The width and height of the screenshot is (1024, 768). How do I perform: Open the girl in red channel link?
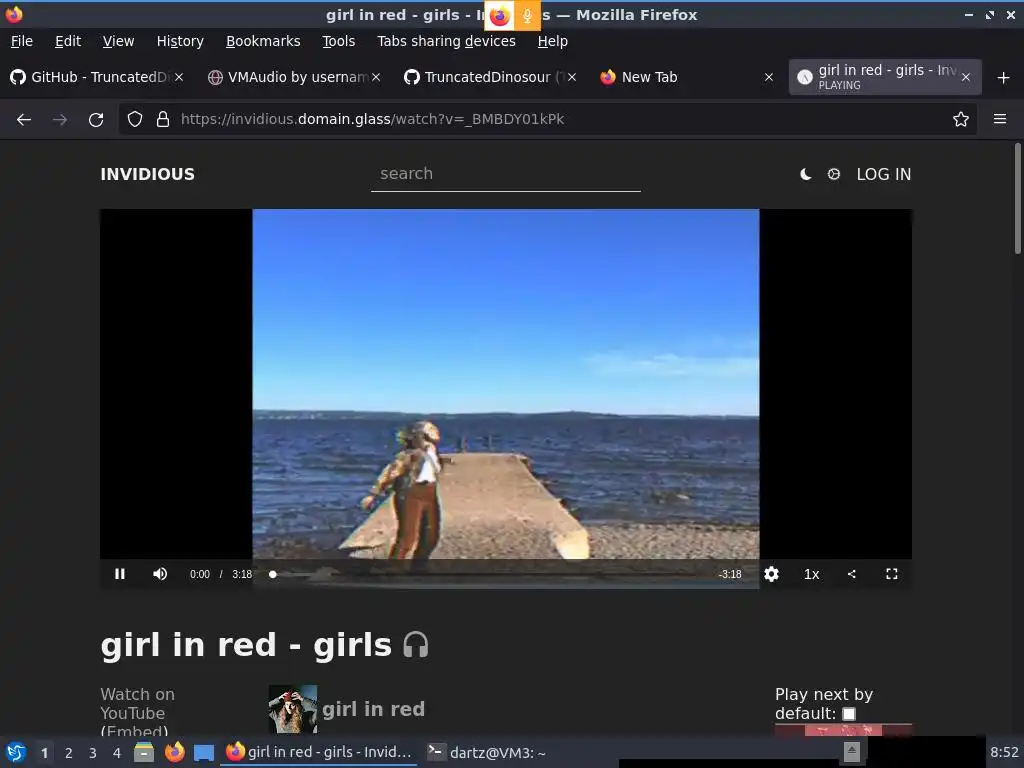point(374,709)
